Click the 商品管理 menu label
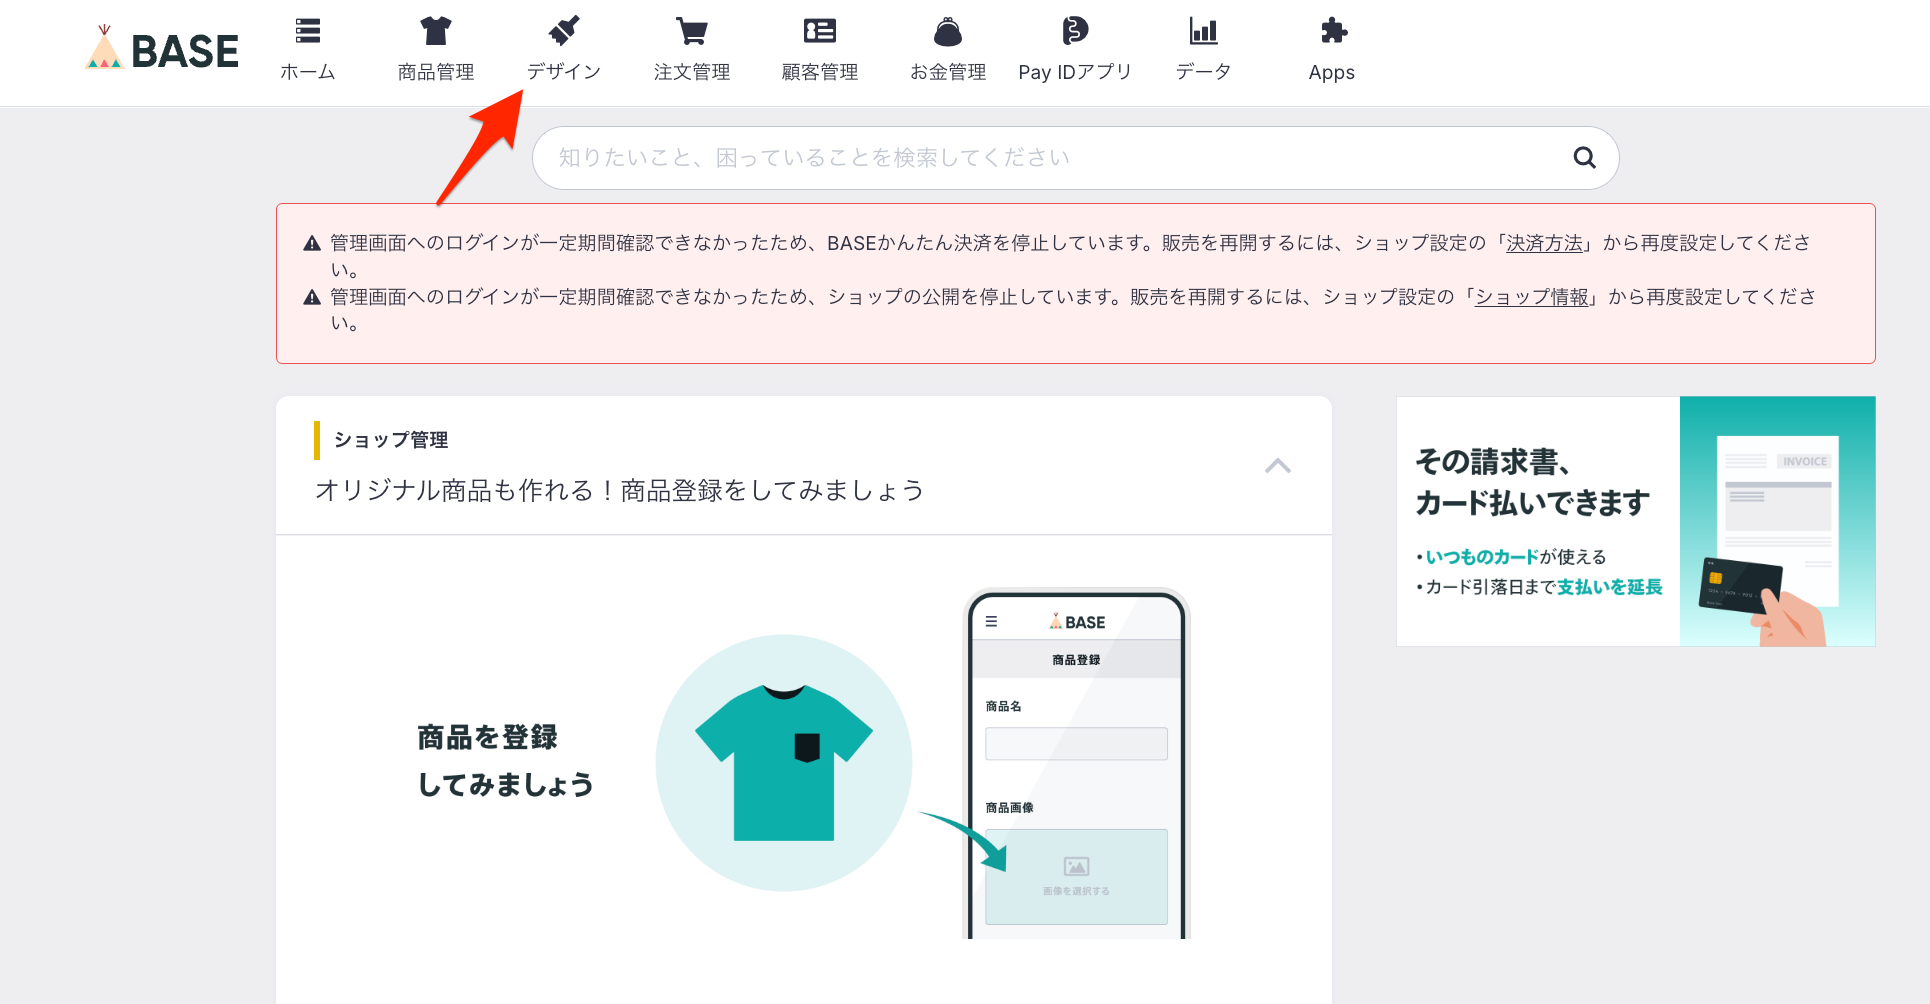Screen dimensions: 1930x1004 [435, 72]
